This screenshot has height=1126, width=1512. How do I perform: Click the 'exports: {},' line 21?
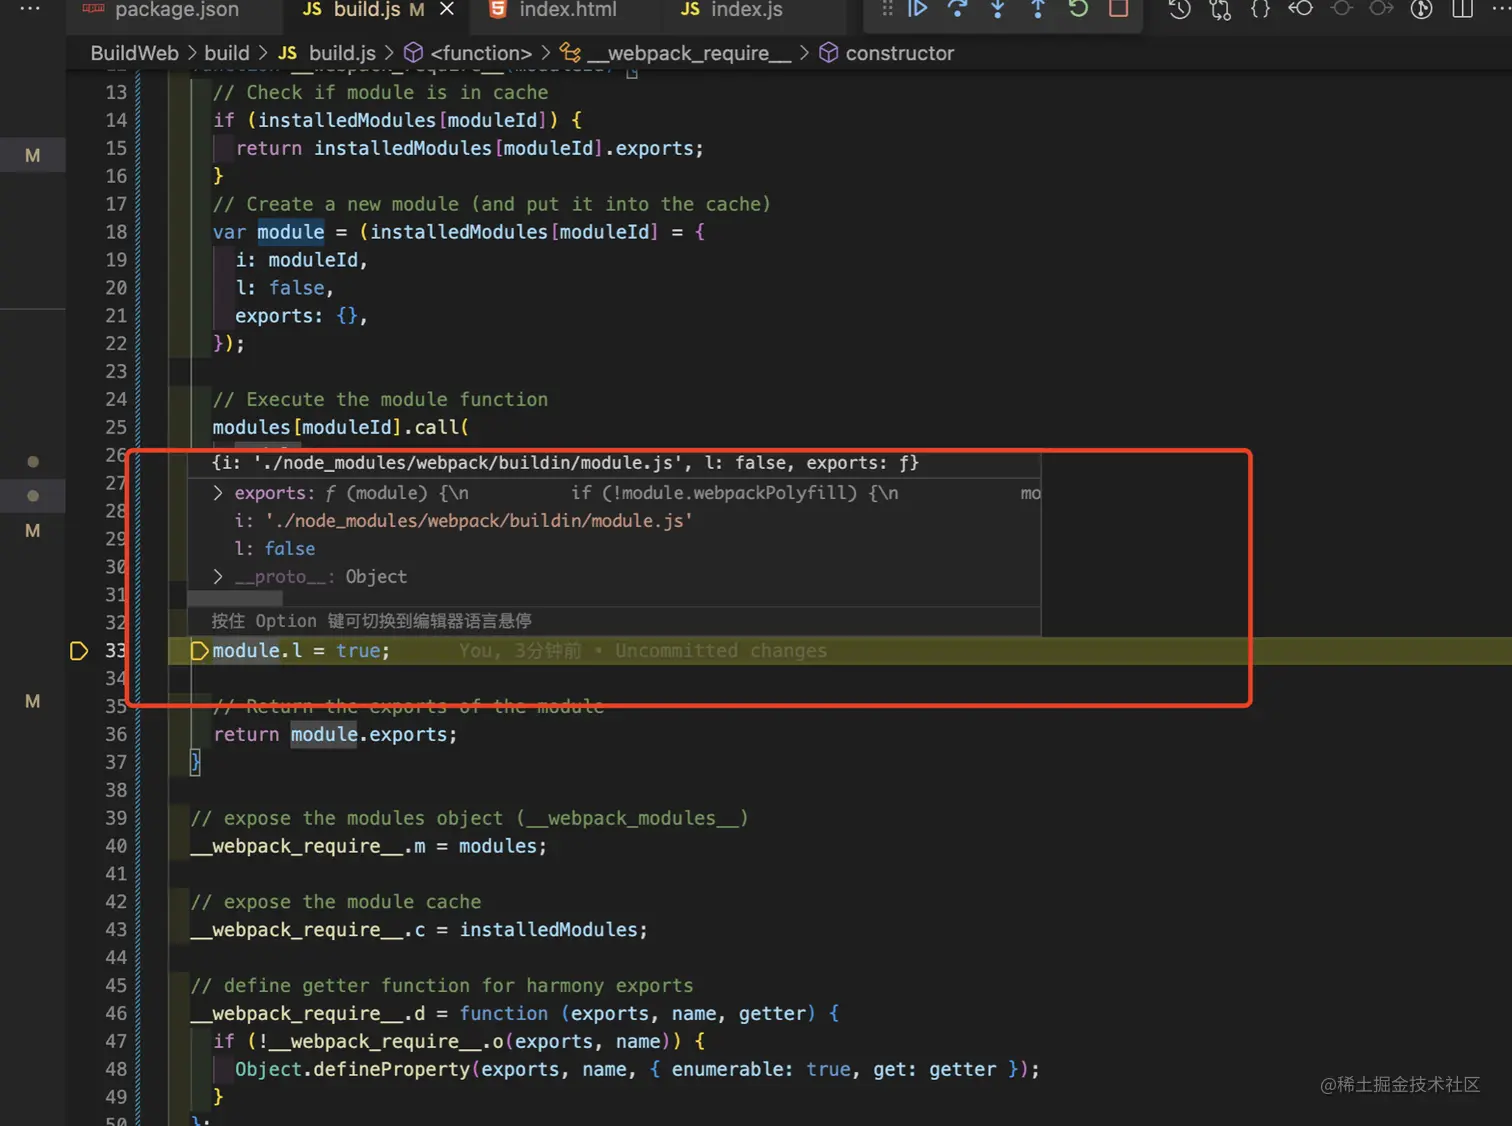pos(301,316)
